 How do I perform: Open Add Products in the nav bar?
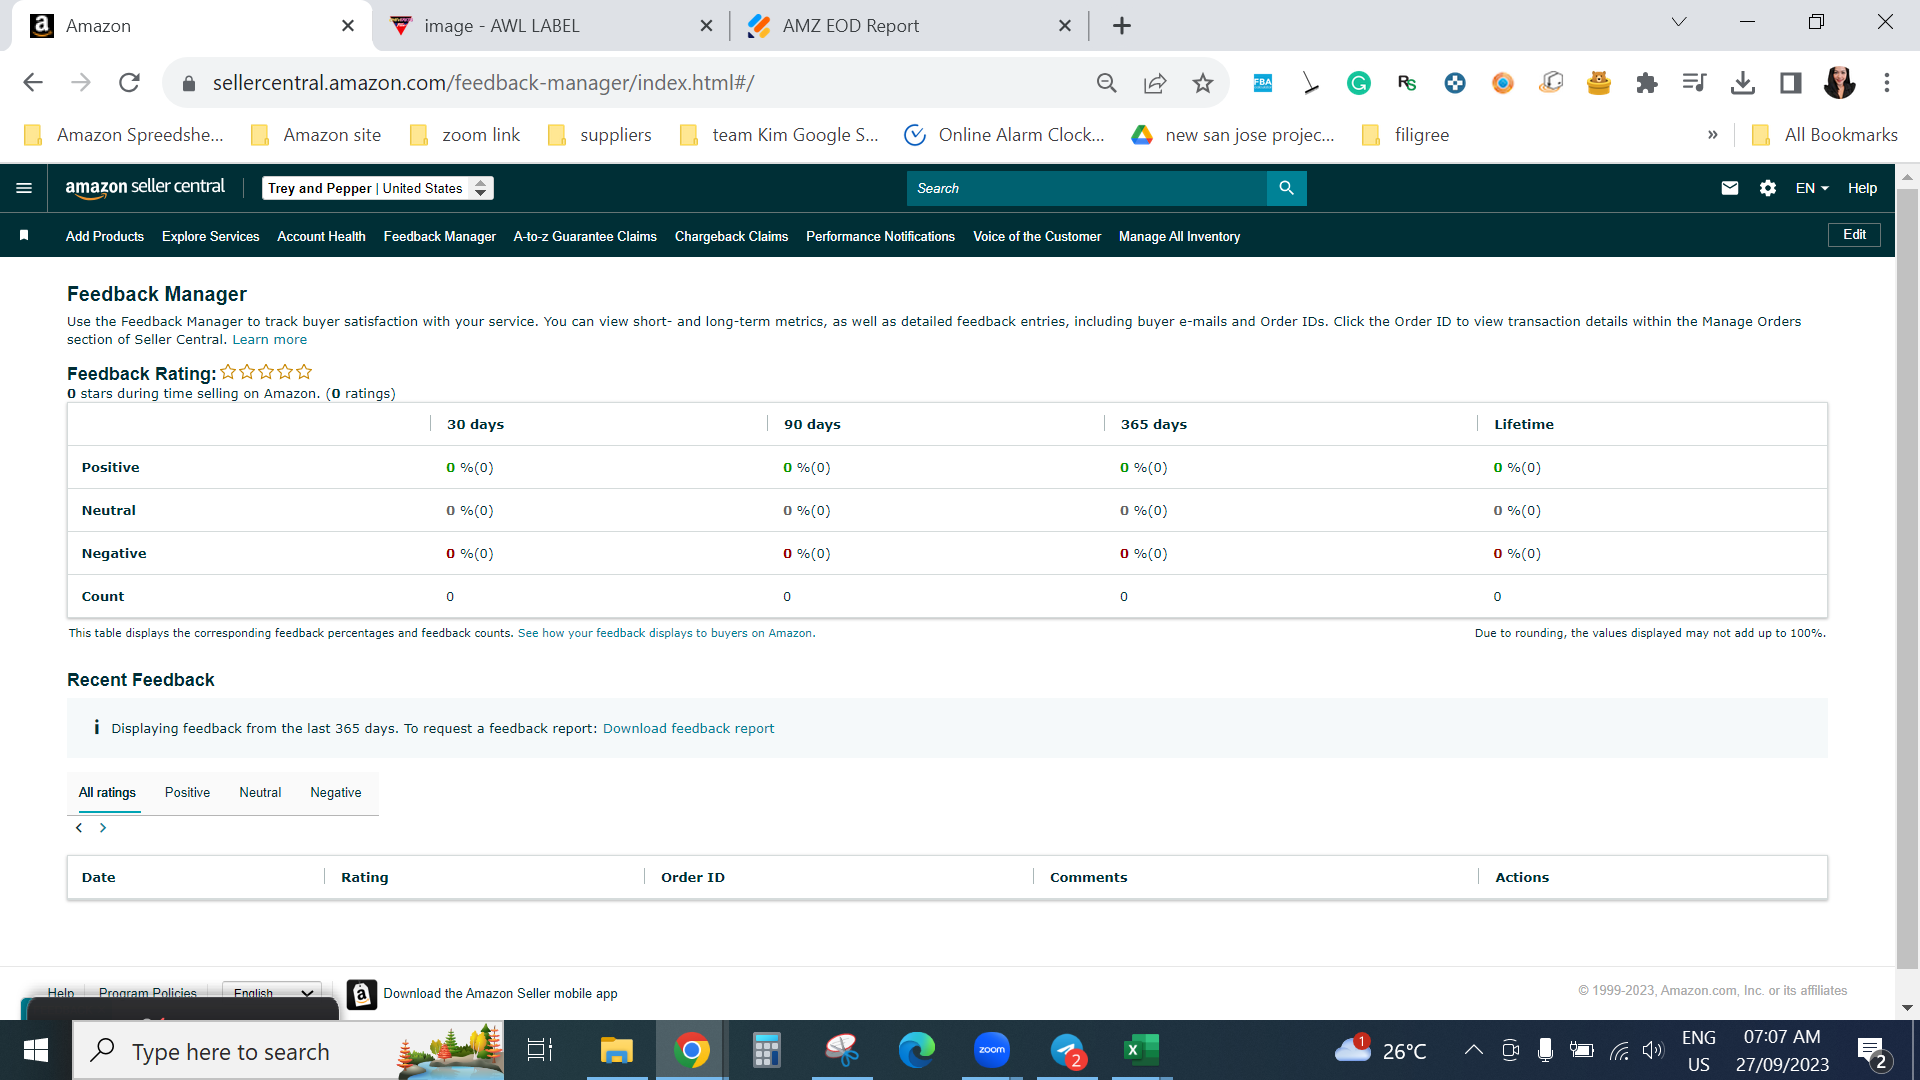pos(105,236)
